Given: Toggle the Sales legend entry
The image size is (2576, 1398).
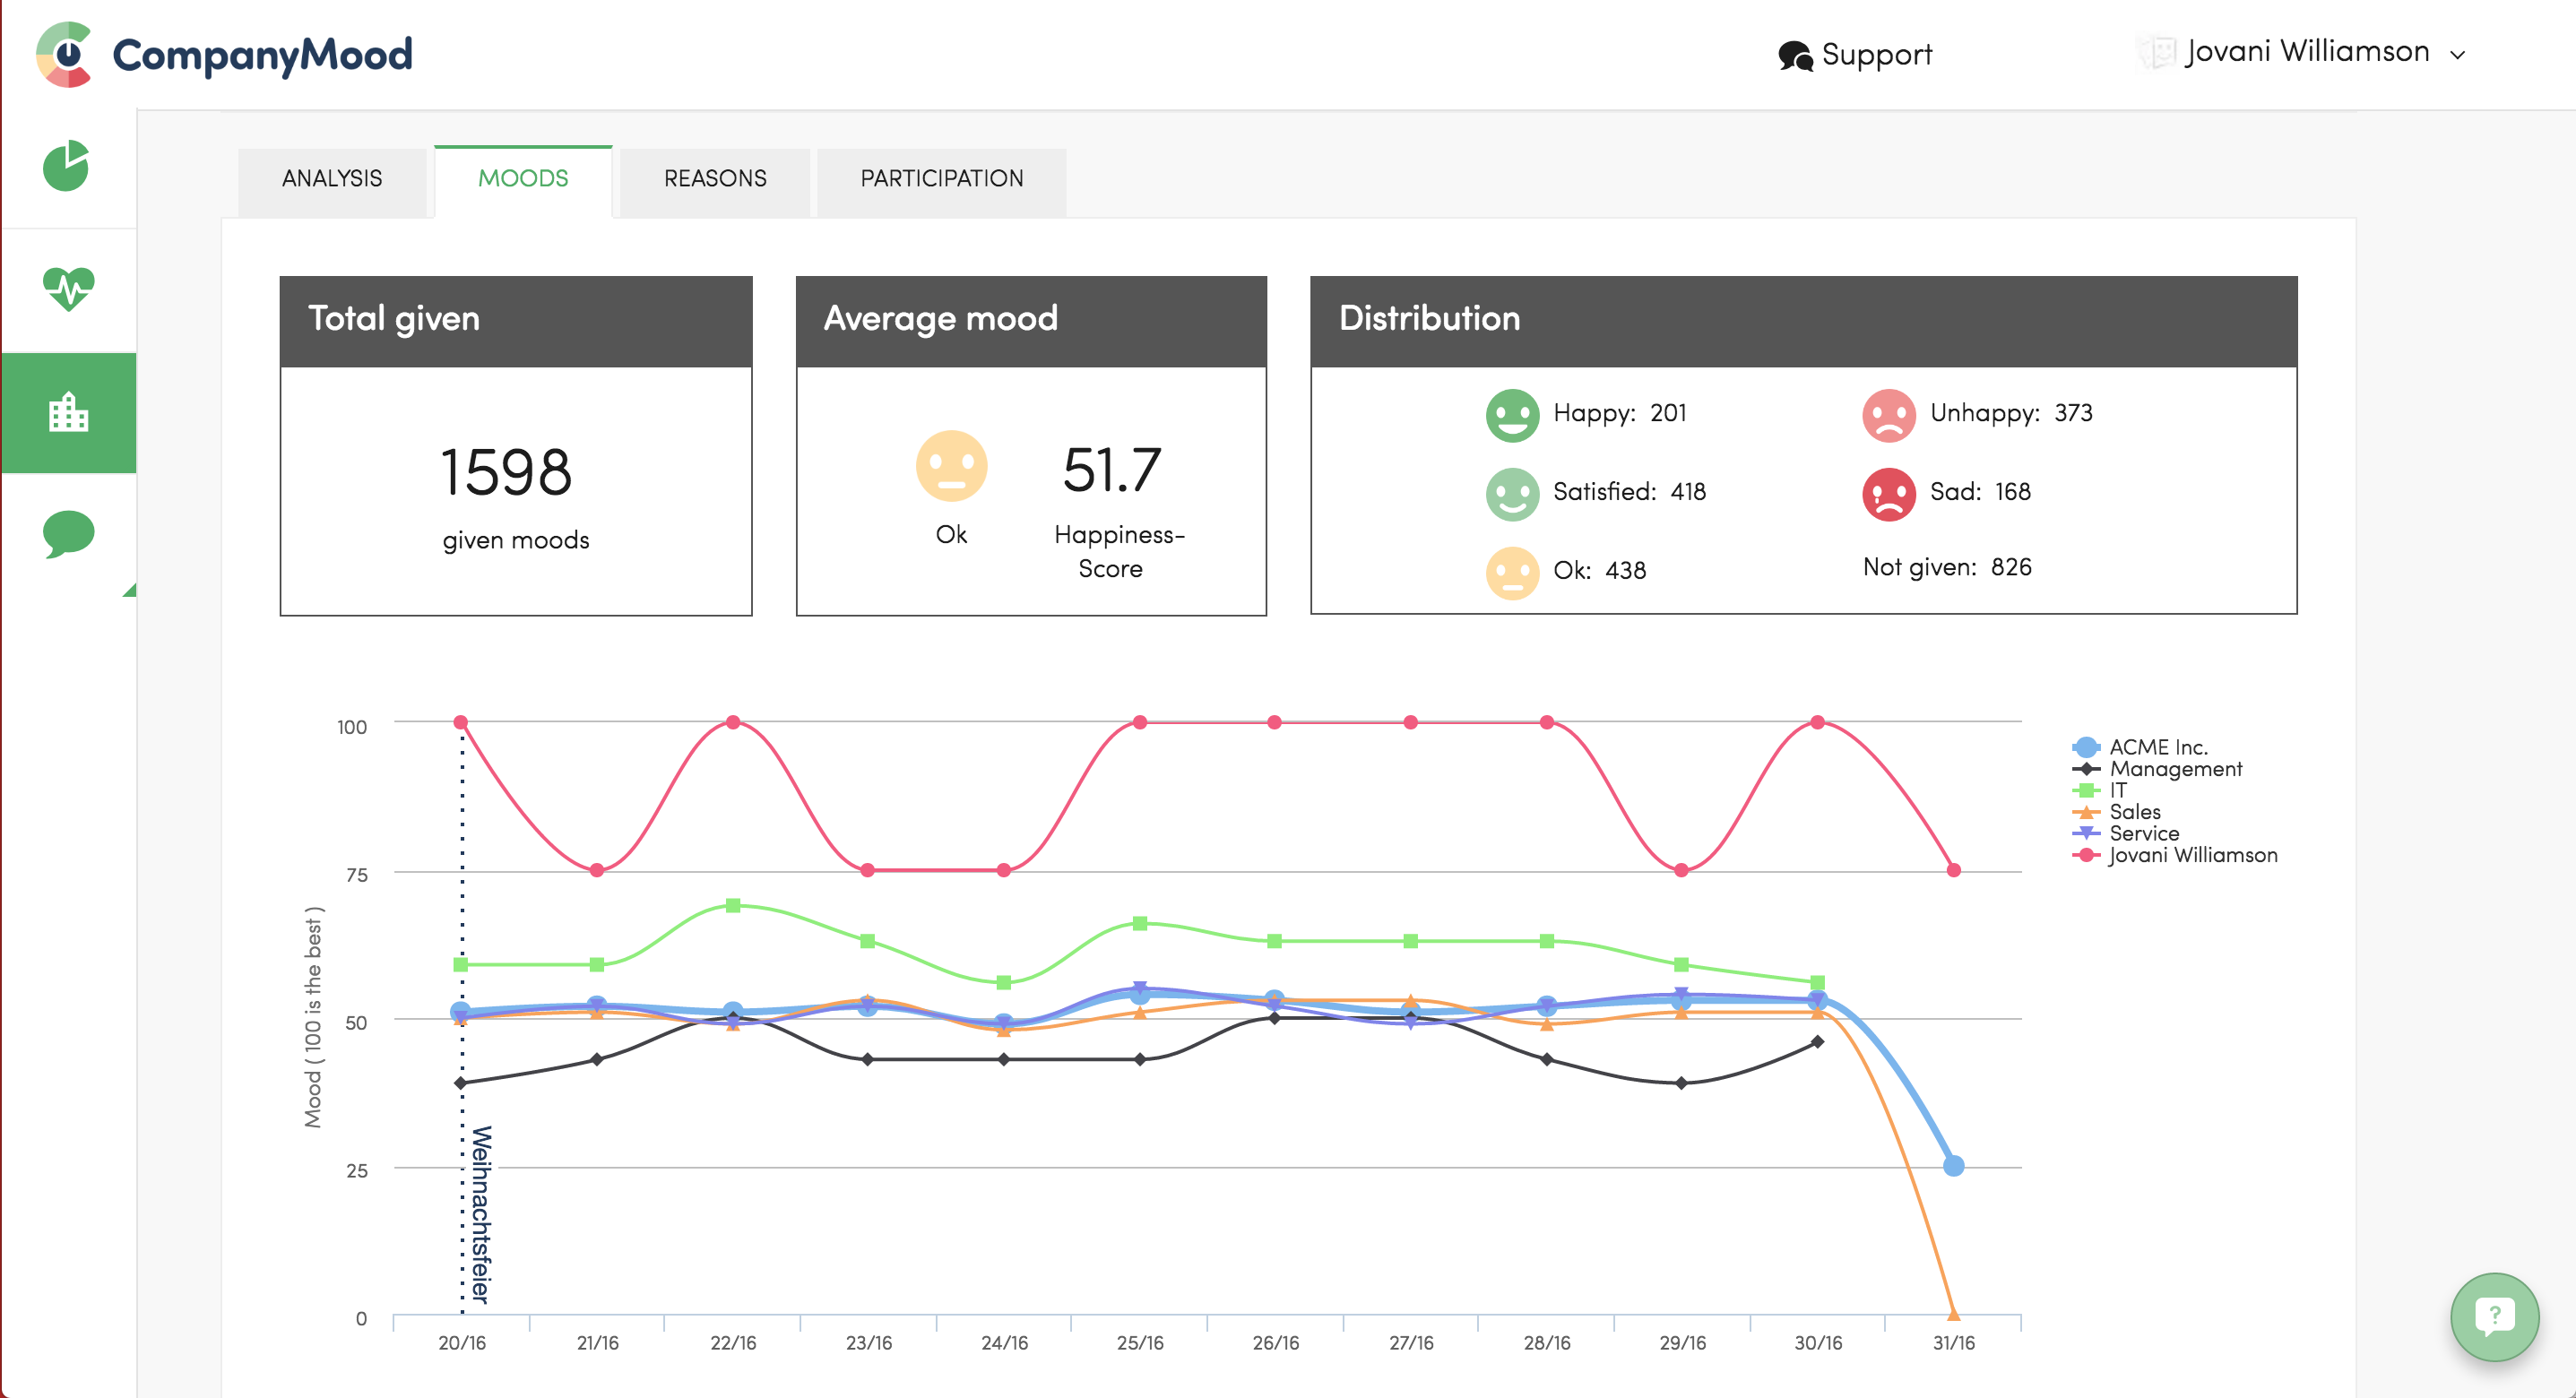Looking at the screenshot, I should [x=2134, y=812].
